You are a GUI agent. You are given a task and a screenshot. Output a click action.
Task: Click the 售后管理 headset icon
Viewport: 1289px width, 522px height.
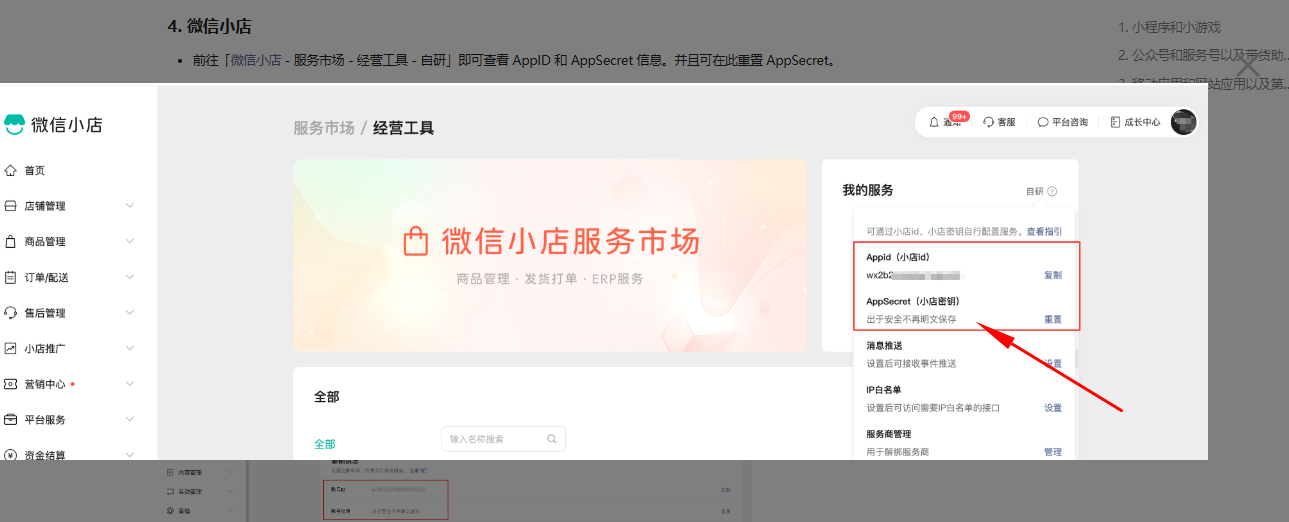(x=11, y=313)
